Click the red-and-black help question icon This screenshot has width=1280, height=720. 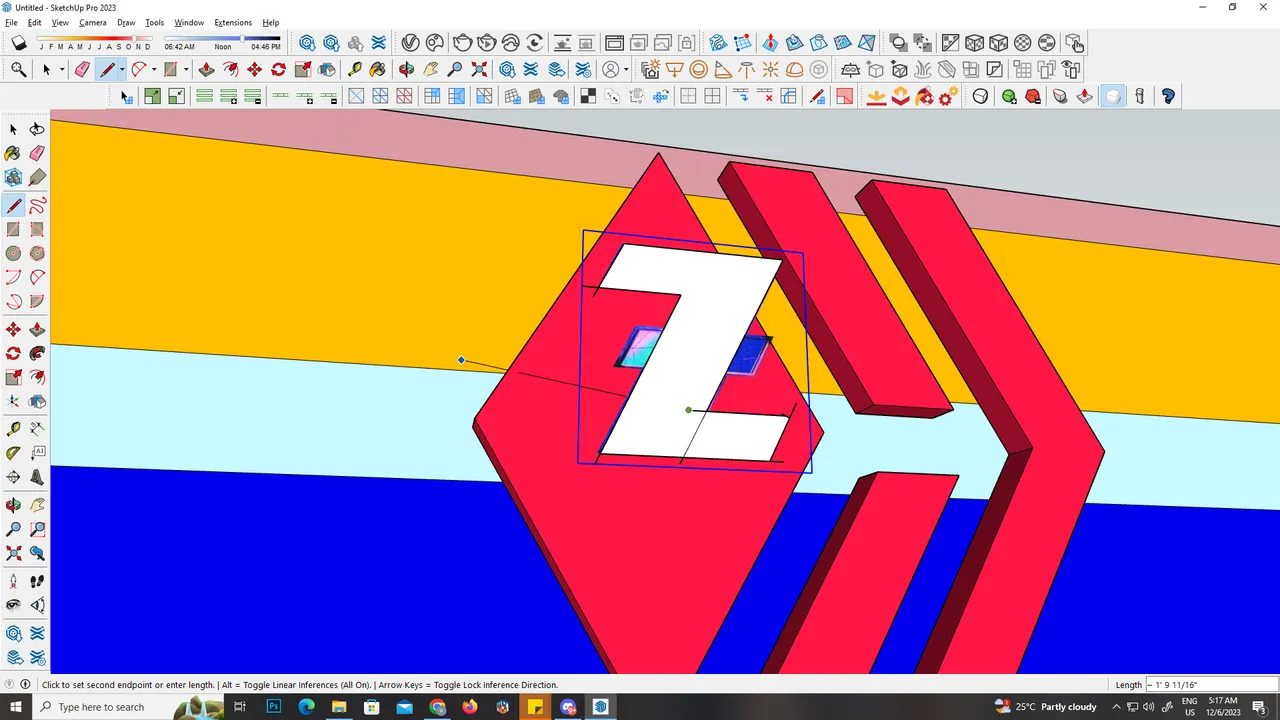[x=1168, y=96]
